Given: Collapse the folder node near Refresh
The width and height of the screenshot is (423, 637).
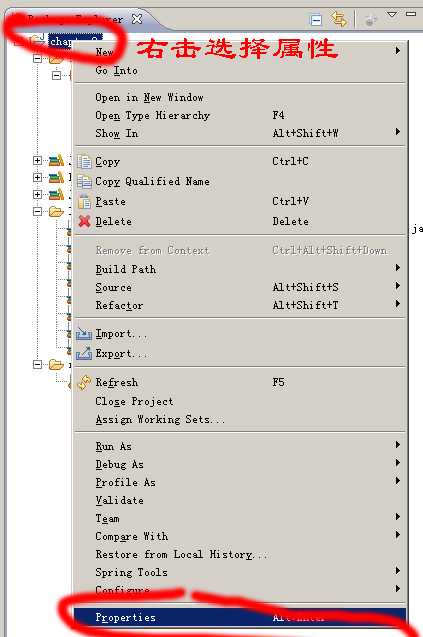Looking at the screenshot, I should tap(37, 364).
